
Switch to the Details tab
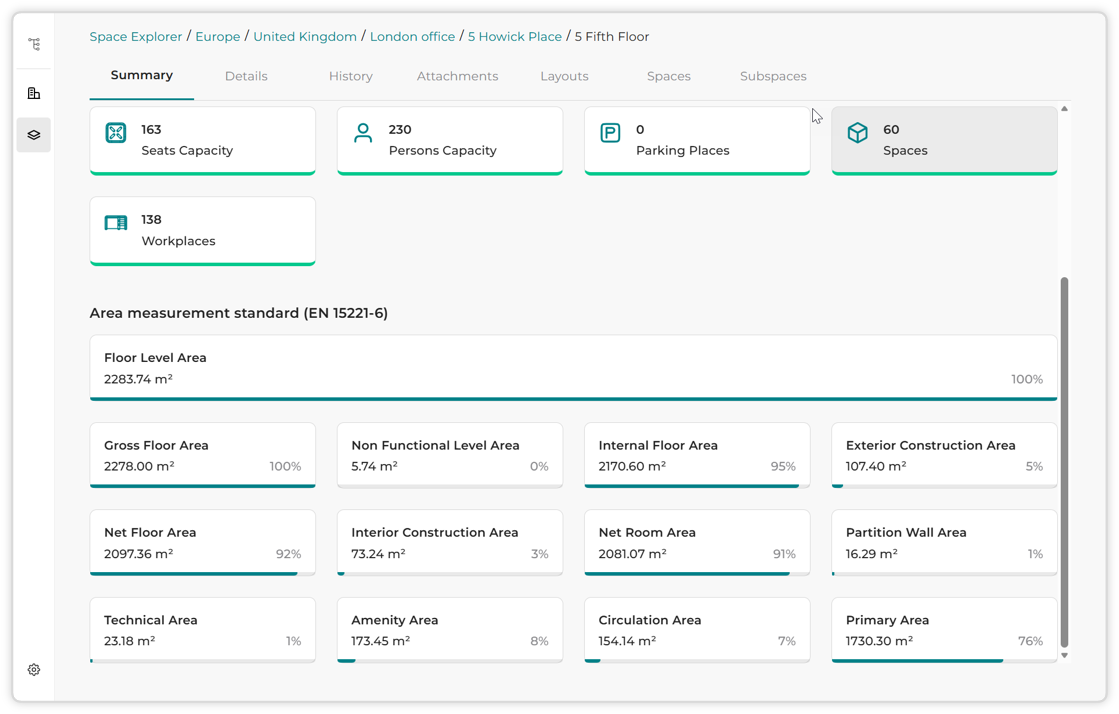point(246,76)
